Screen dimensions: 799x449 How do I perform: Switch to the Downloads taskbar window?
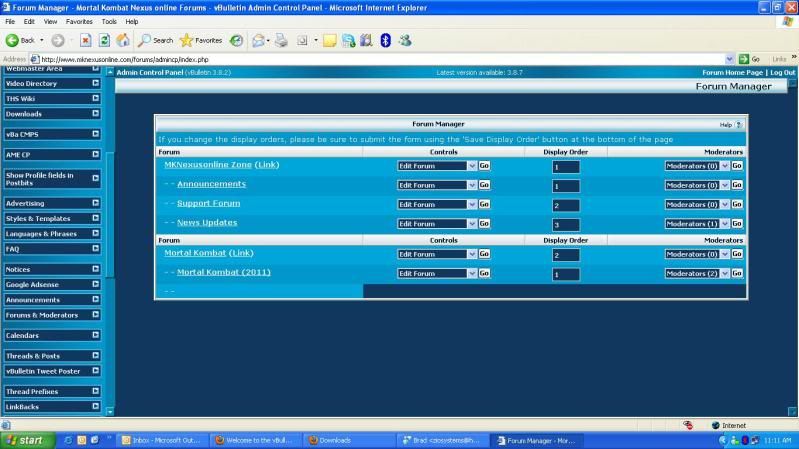coord(349,440)
